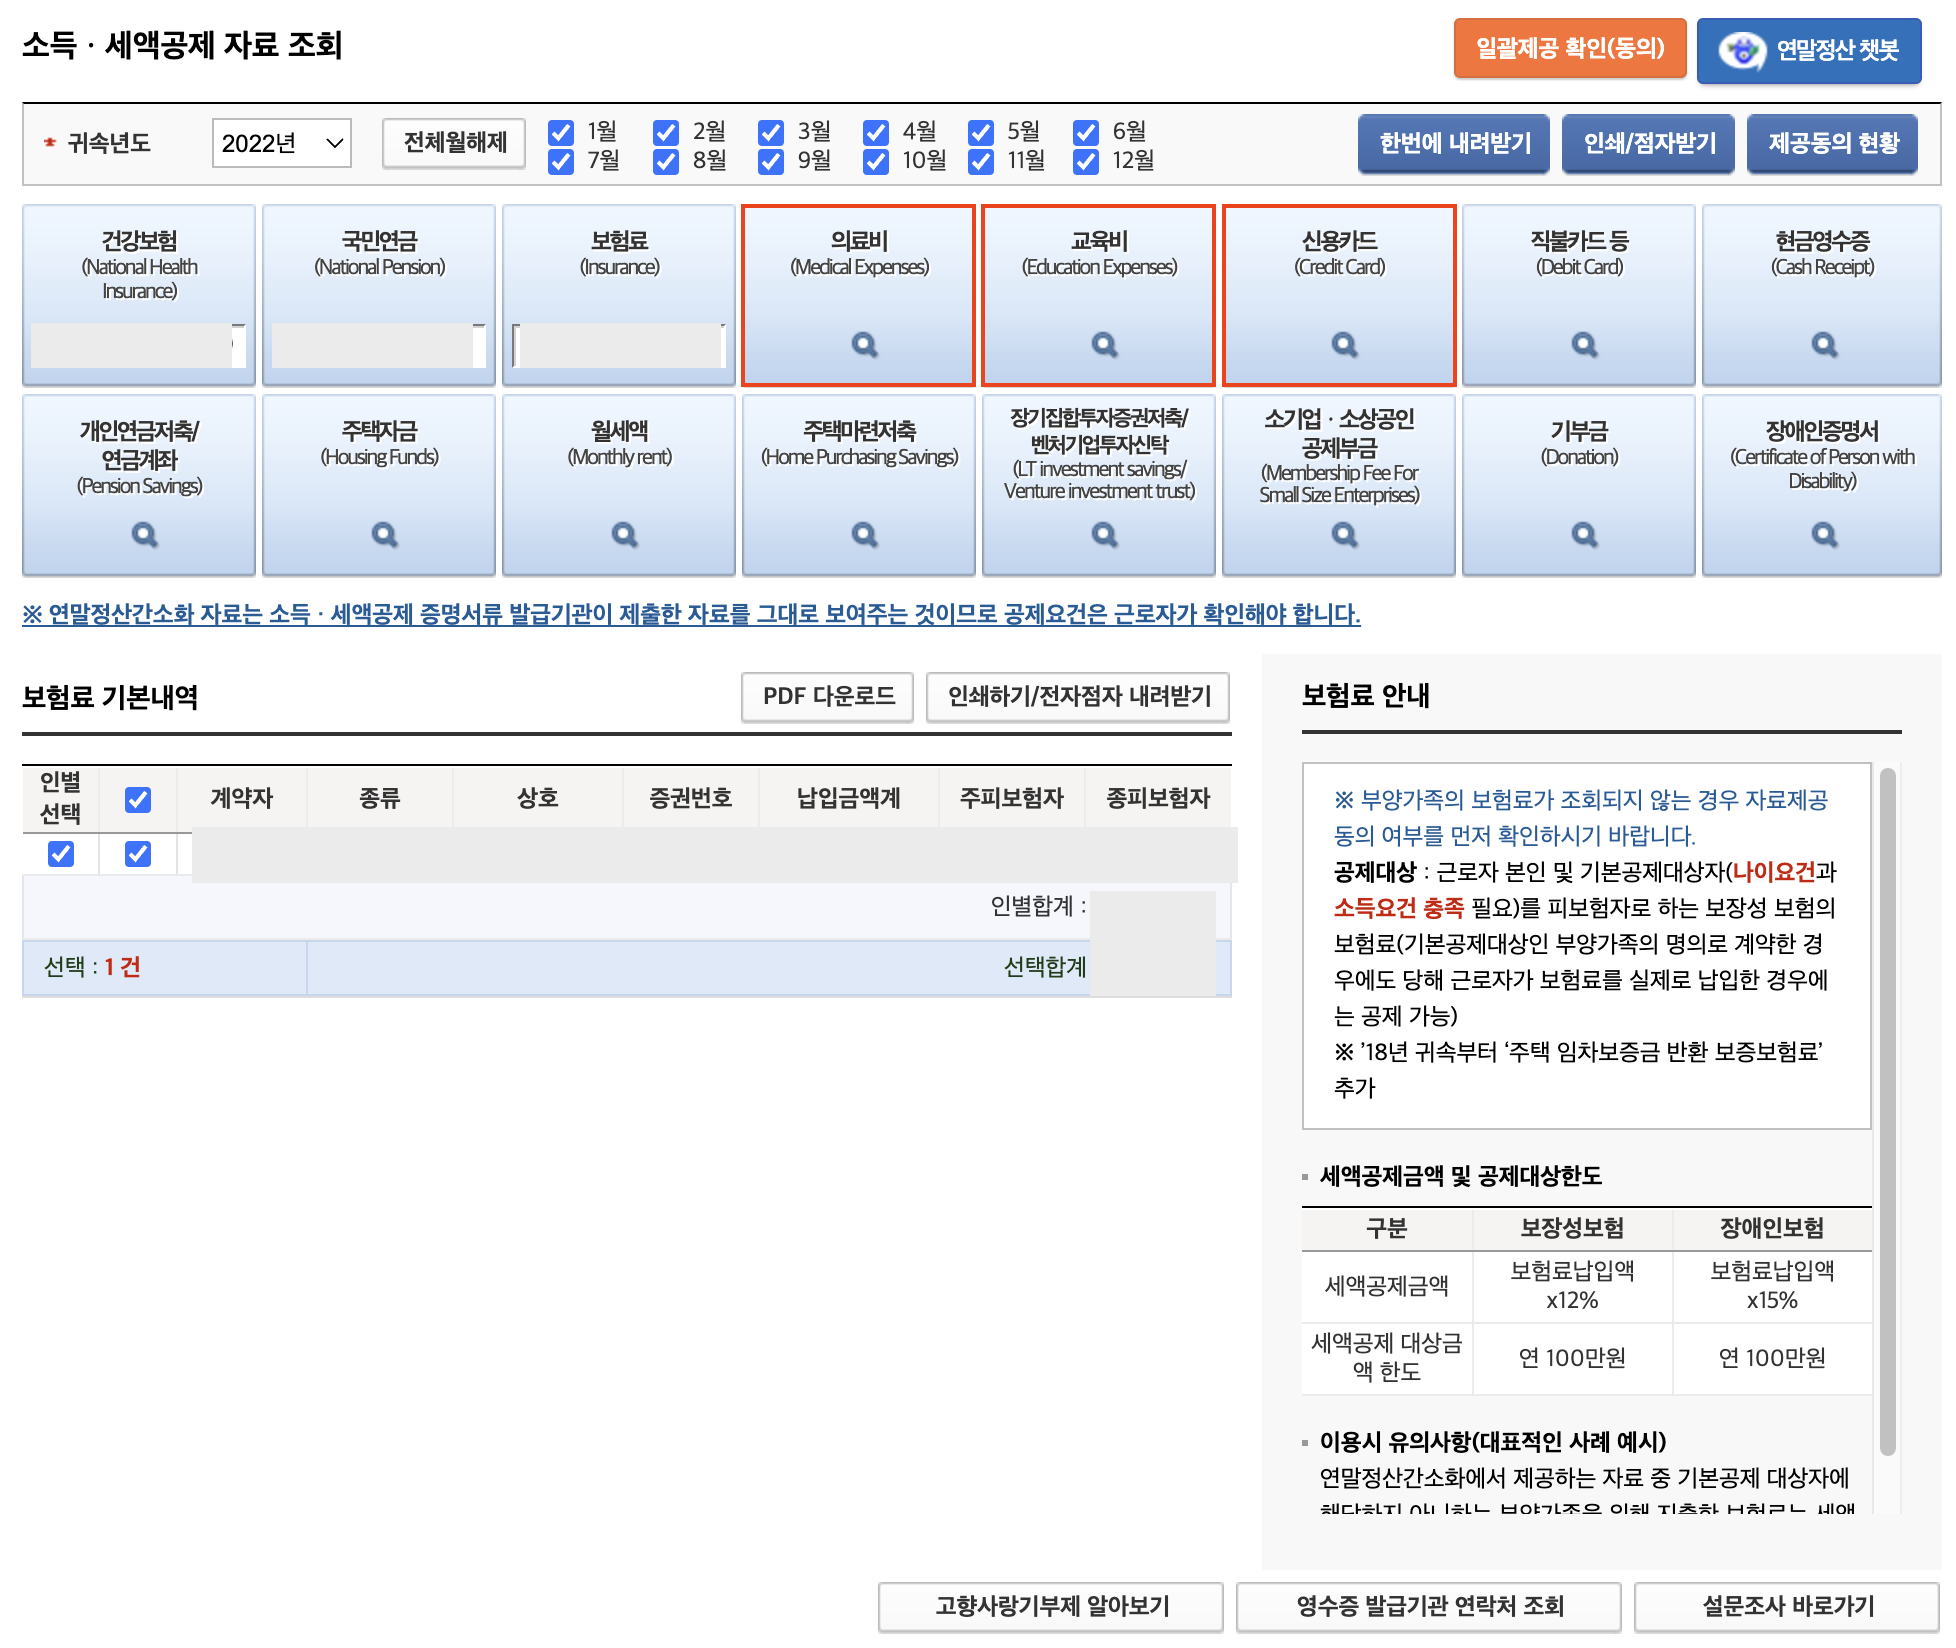
Task: Click the Donation magnifier icon
Action: click(x=1584, y=535)
